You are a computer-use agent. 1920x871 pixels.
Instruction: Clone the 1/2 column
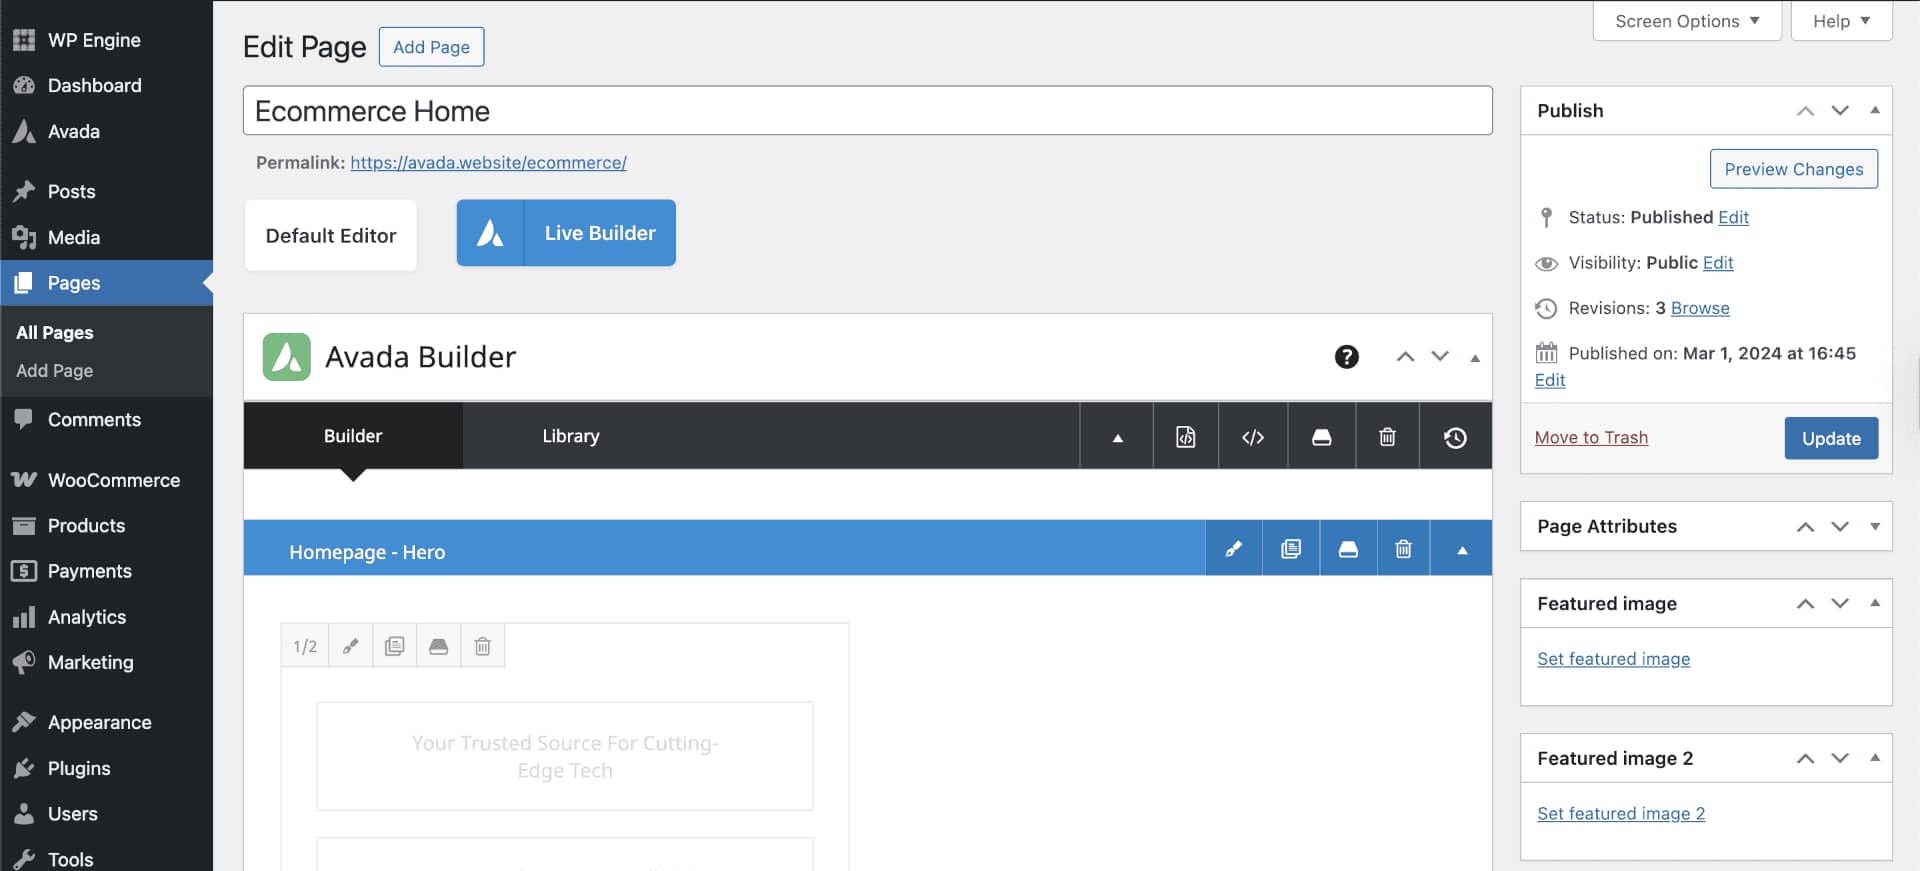click(x=394, y=646)
